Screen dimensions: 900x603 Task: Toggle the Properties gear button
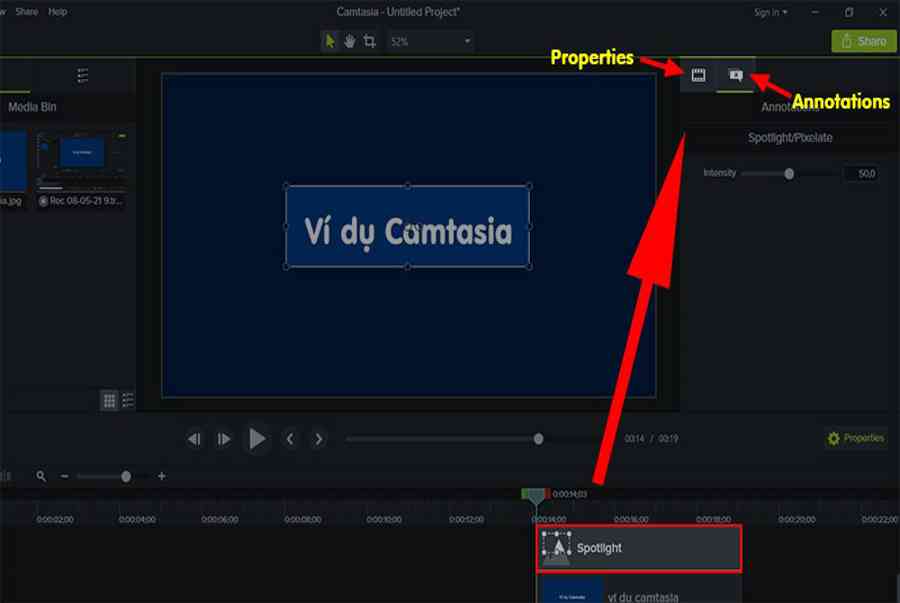pos(856,438)
